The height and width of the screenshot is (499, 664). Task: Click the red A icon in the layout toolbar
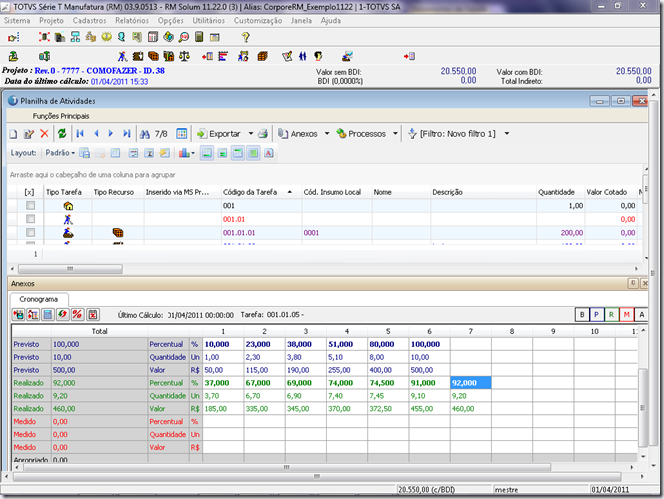[x=268, y=153]
